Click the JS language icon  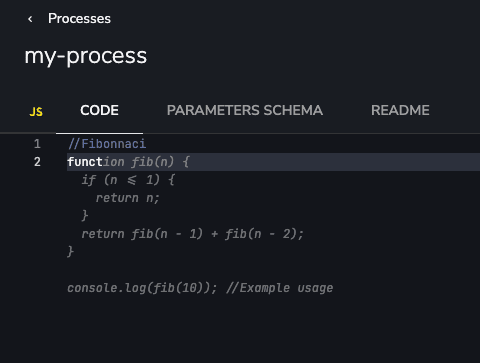36,112
